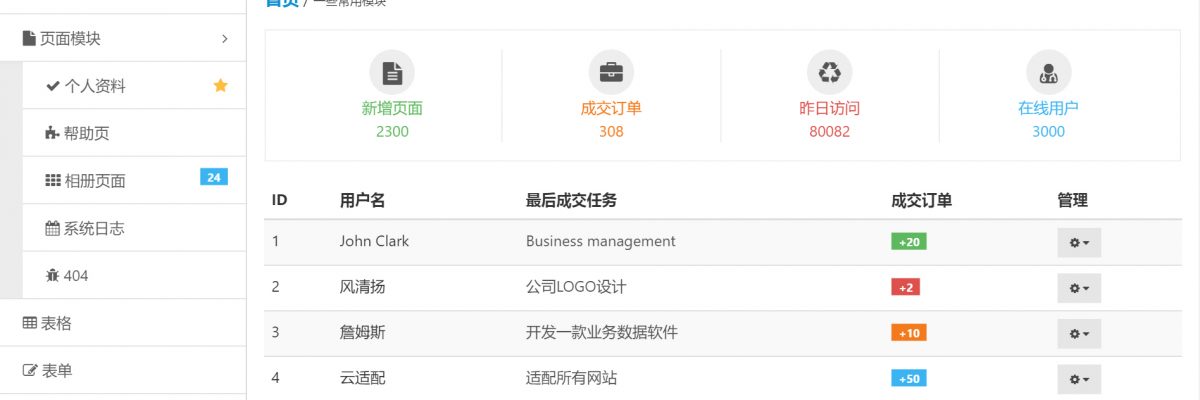1200x400 pixels.
Task: Click the gold star beside 个人资料
Action: click(220, 86)
